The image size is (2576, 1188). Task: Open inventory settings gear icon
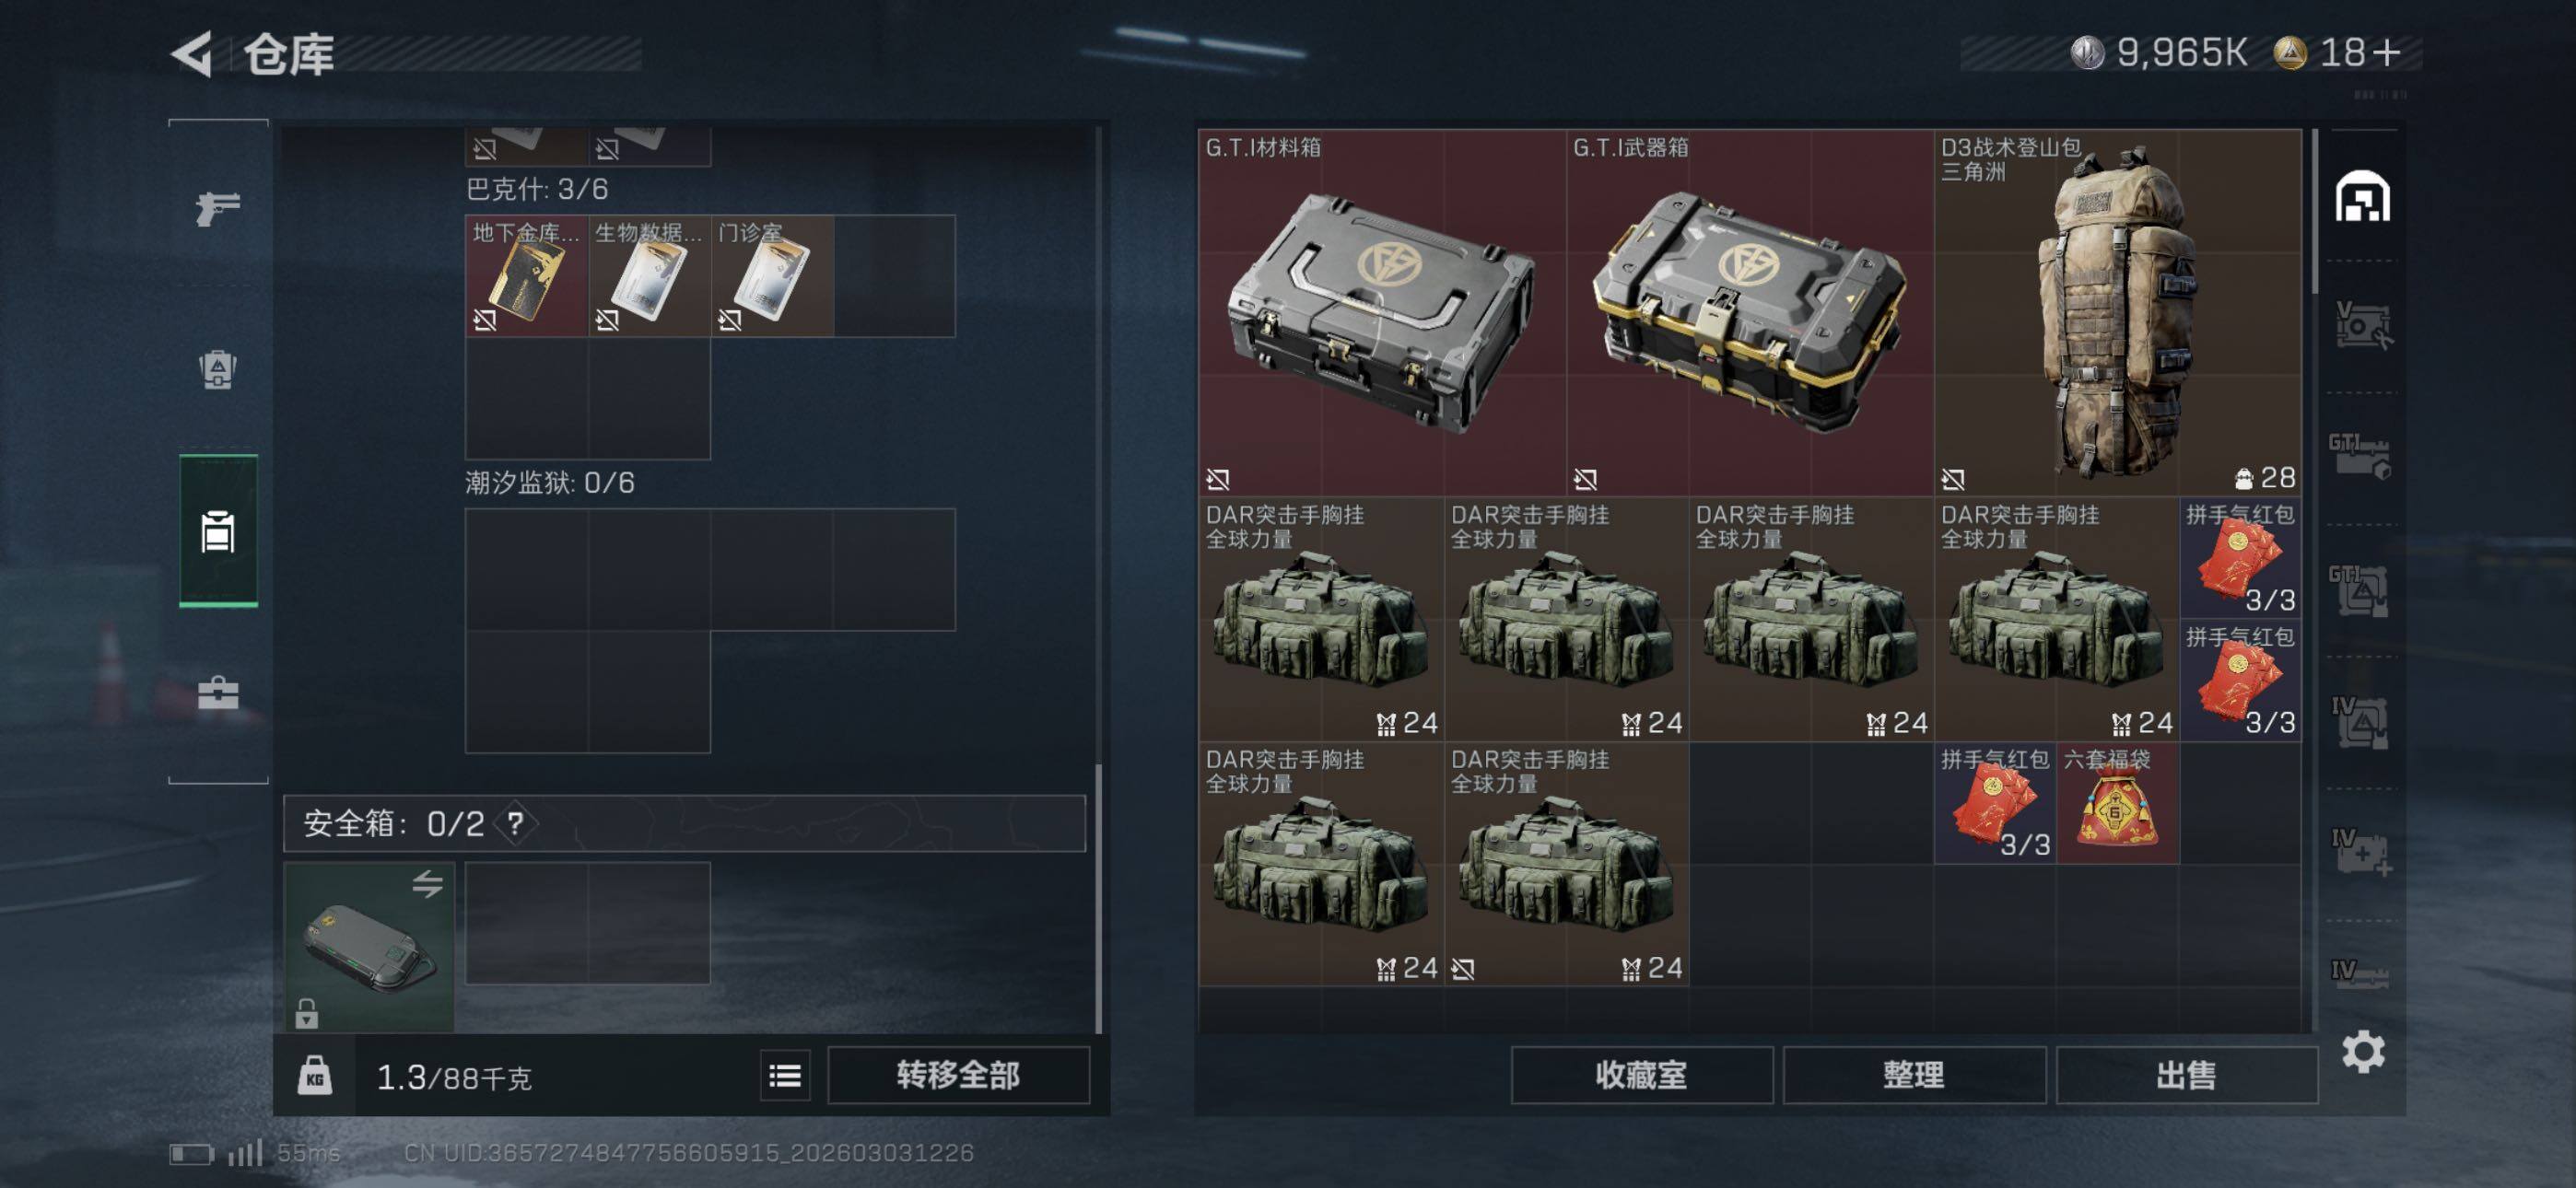[2363, 1051]
